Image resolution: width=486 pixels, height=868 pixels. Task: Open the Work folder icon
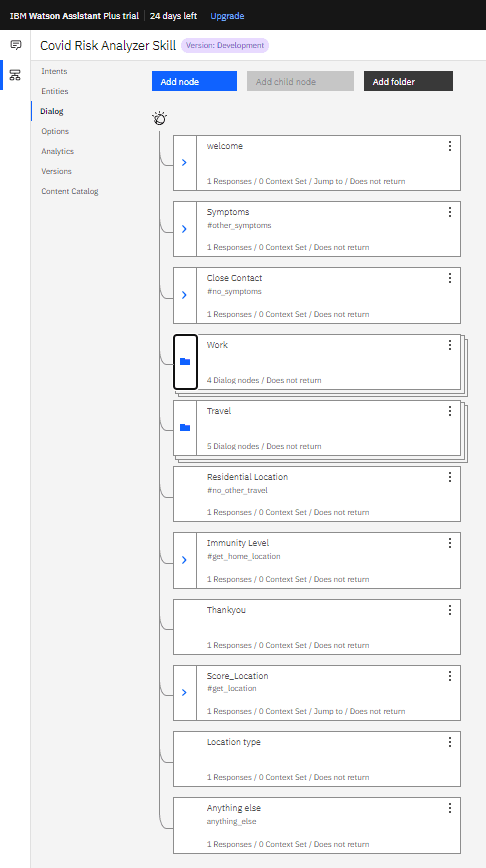[185, 361]
